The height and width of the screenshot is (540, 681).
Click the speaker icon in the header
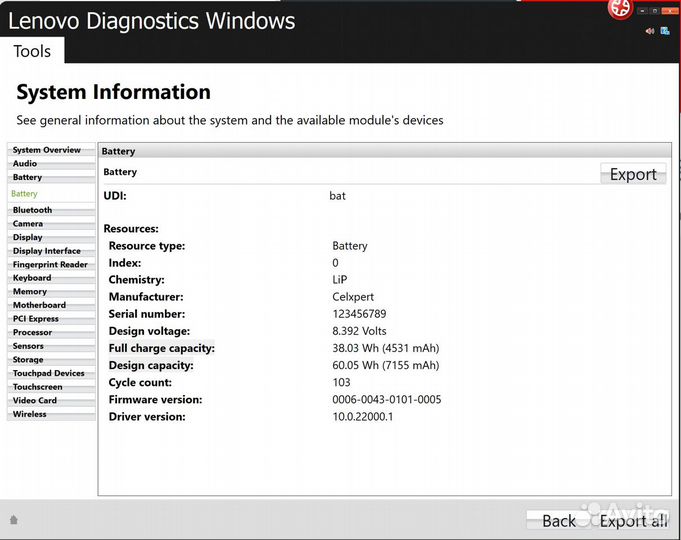(x=650, y=31)
